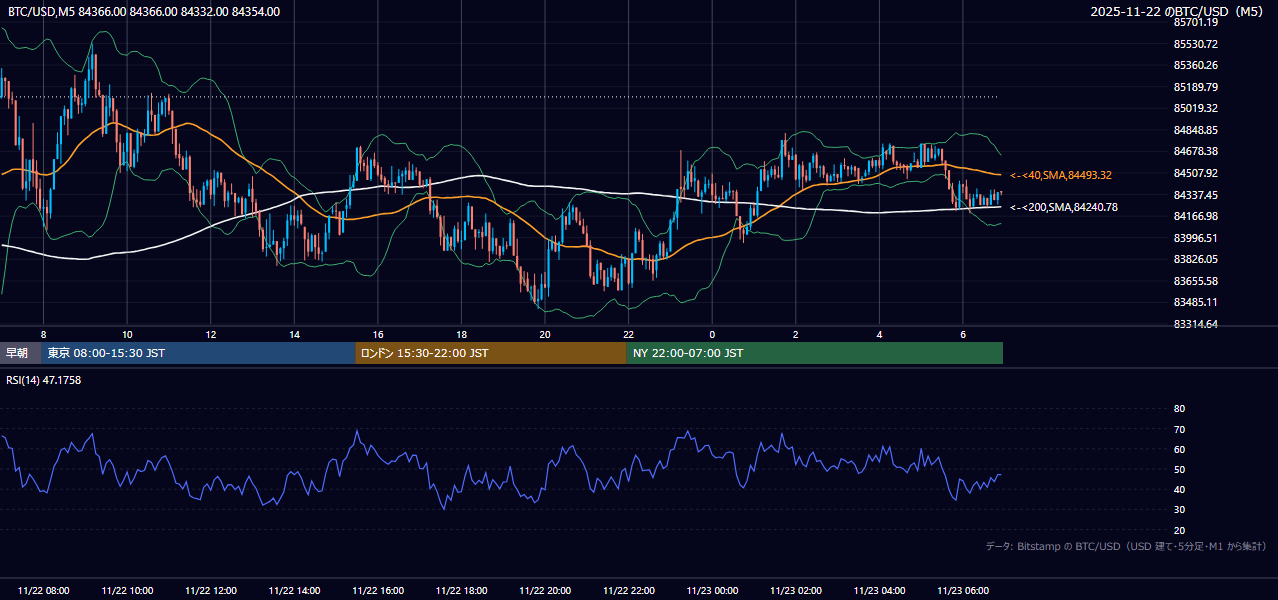1278x600 pixels.
Task: Click the 11/22 20:00 time axis label
Action: pyautogui.click(x=545, y=591)
